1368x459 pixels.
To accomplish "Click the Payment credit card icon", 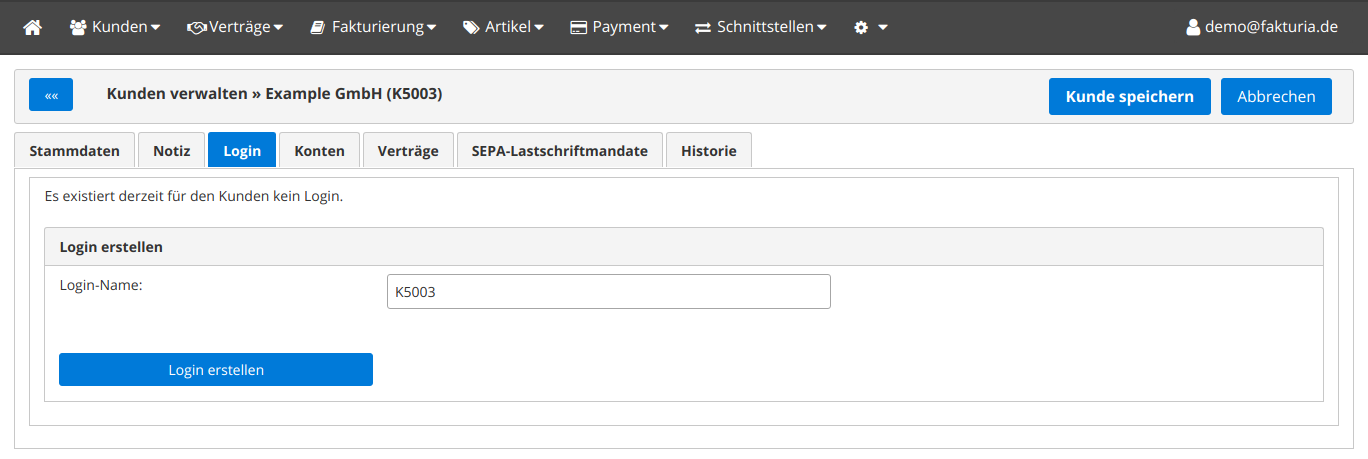I will coord(578,27).
